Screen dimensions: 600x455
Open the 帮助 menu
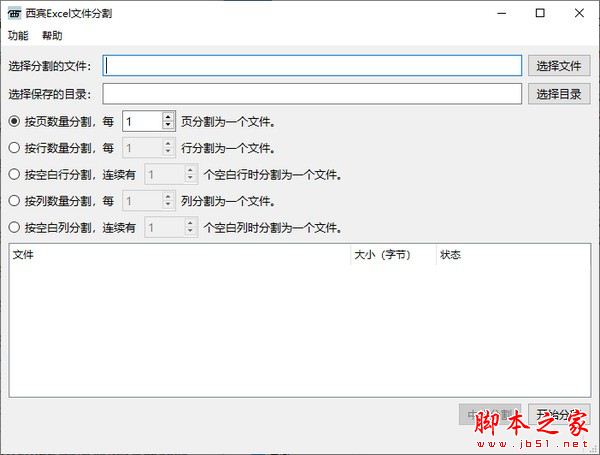(52, 36)
